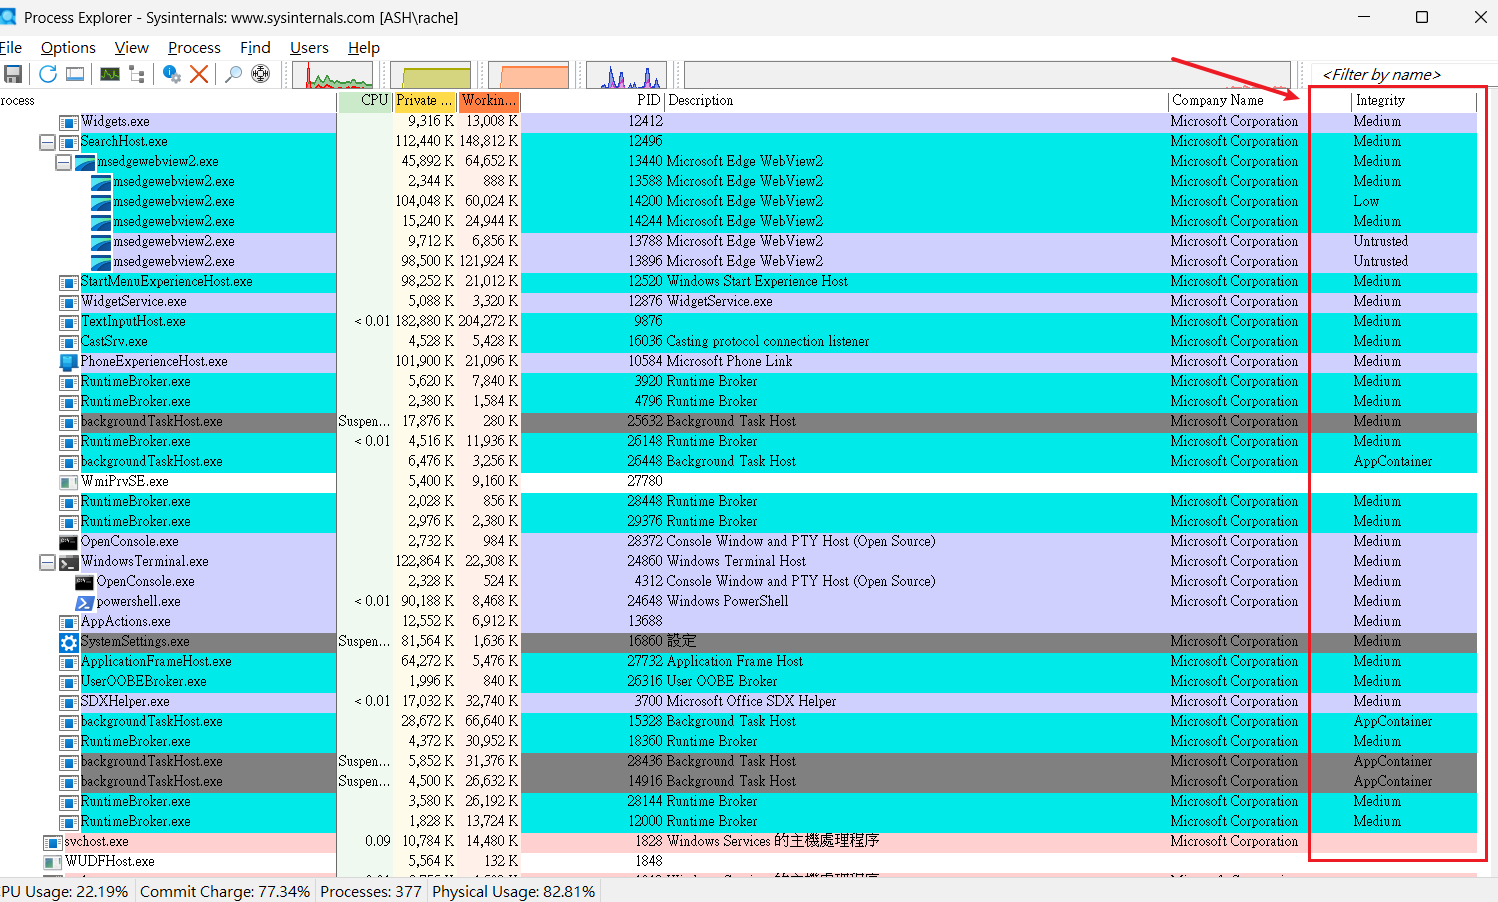Select the TextInputHost.exe row
Screen dimensions: 1498x902
click(x=738, y=322)
